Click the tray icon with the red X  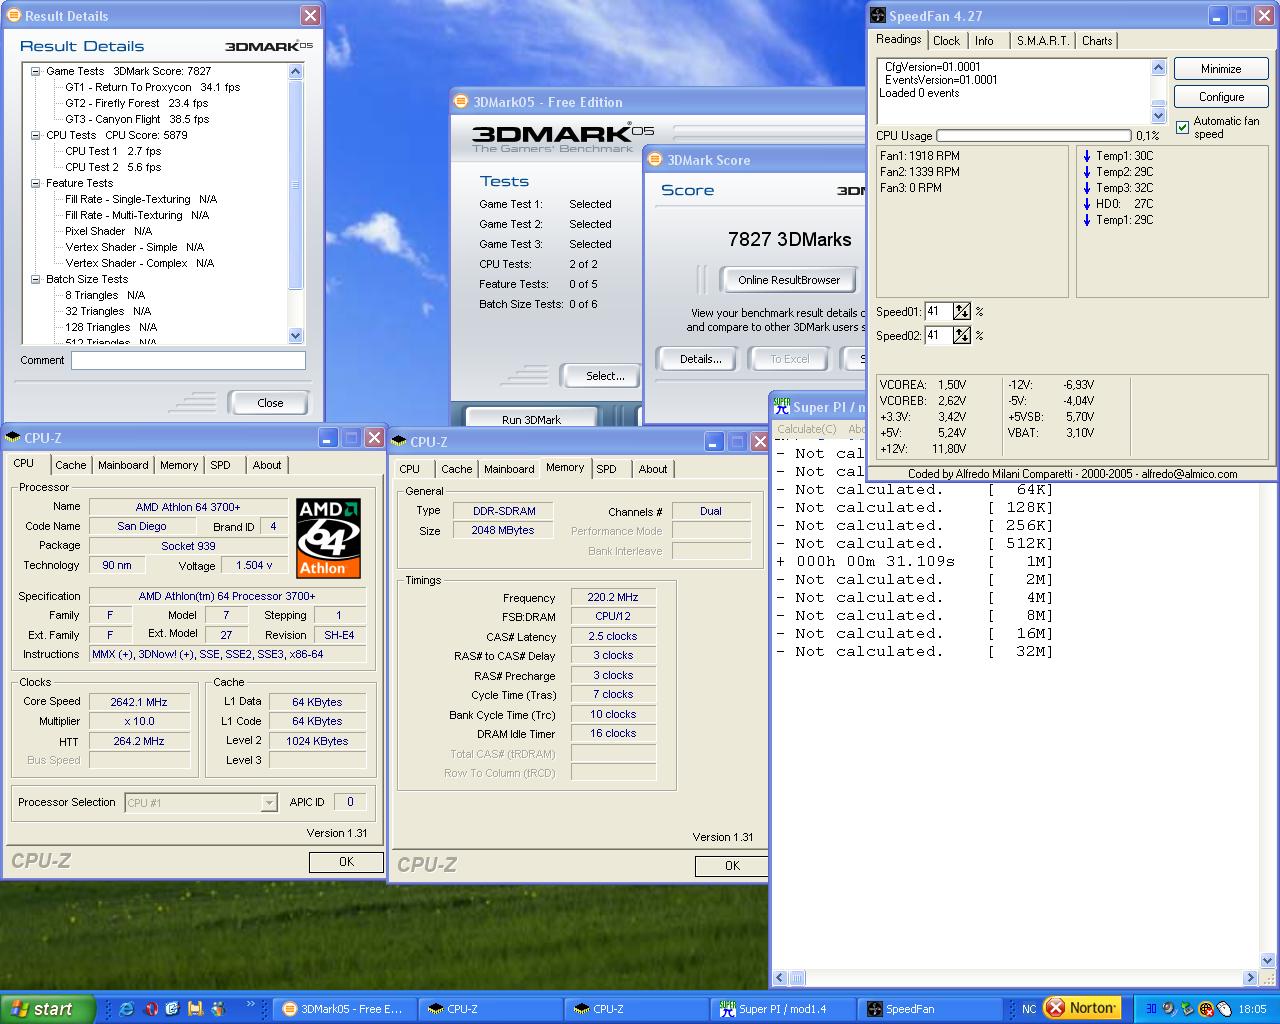tap(1205, 1009)
